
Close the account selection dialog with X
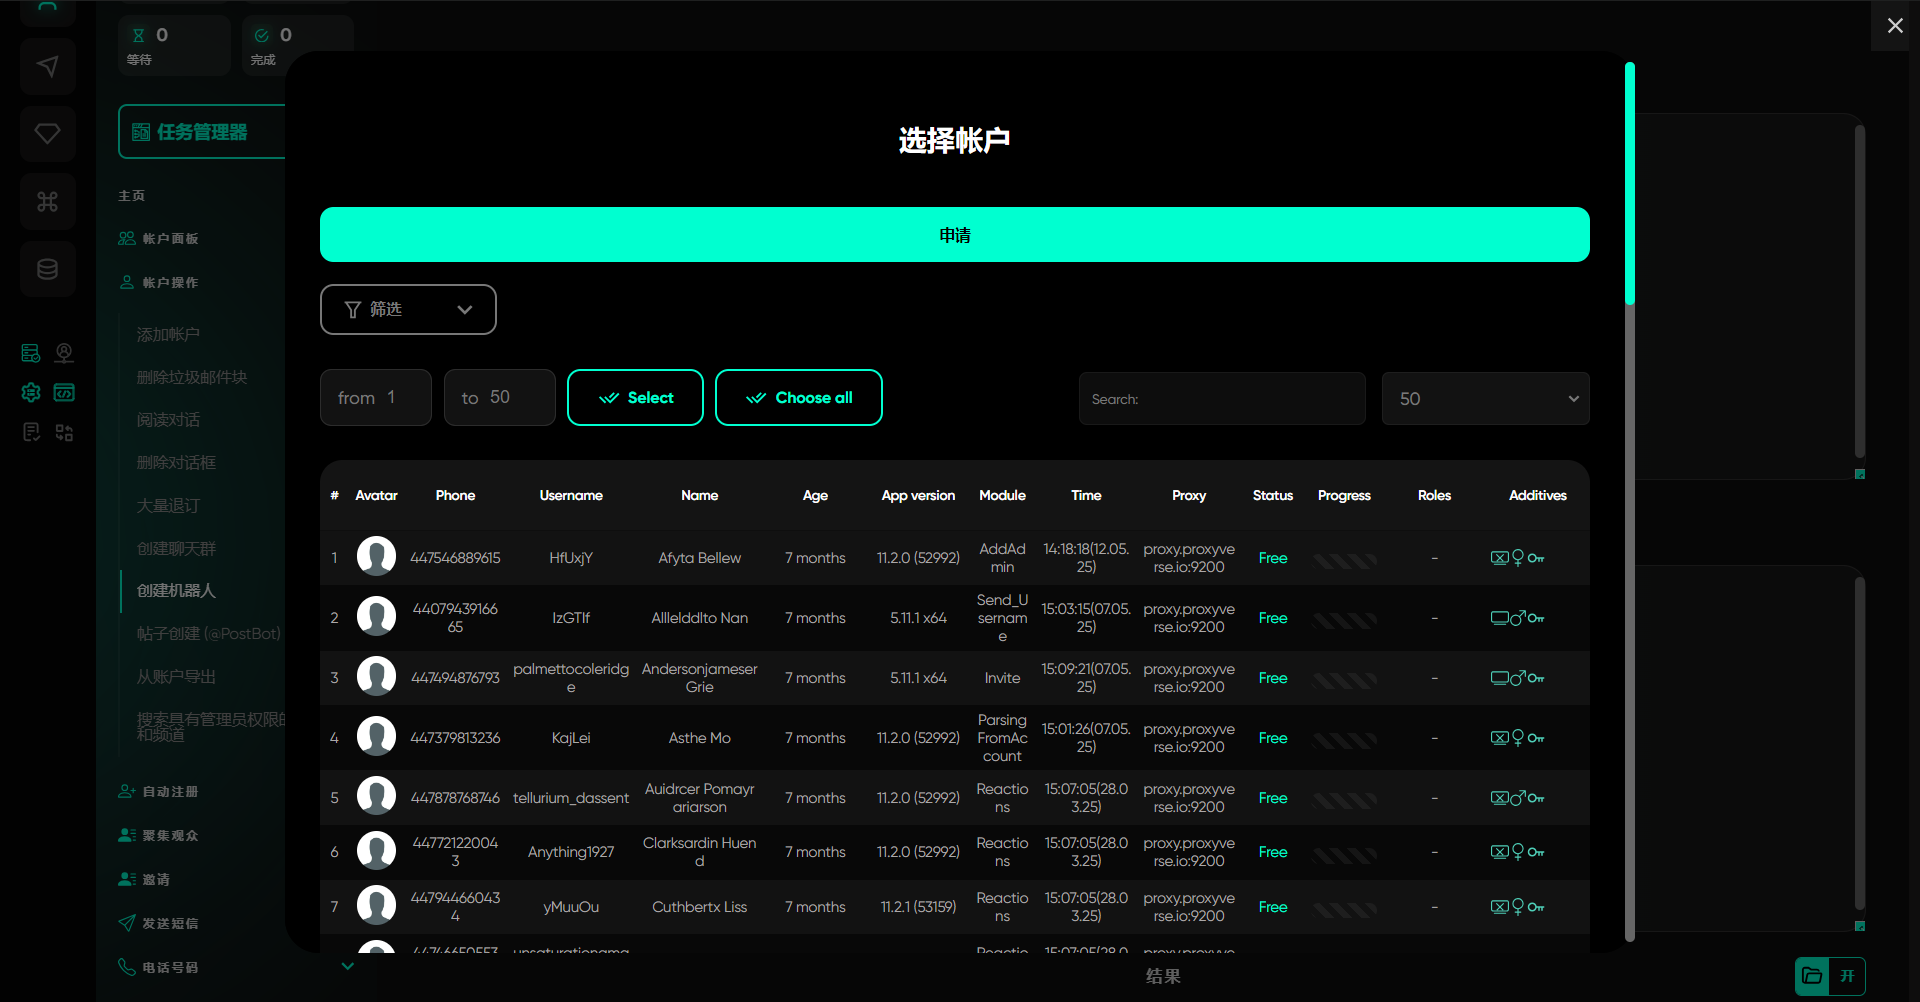1894,26
